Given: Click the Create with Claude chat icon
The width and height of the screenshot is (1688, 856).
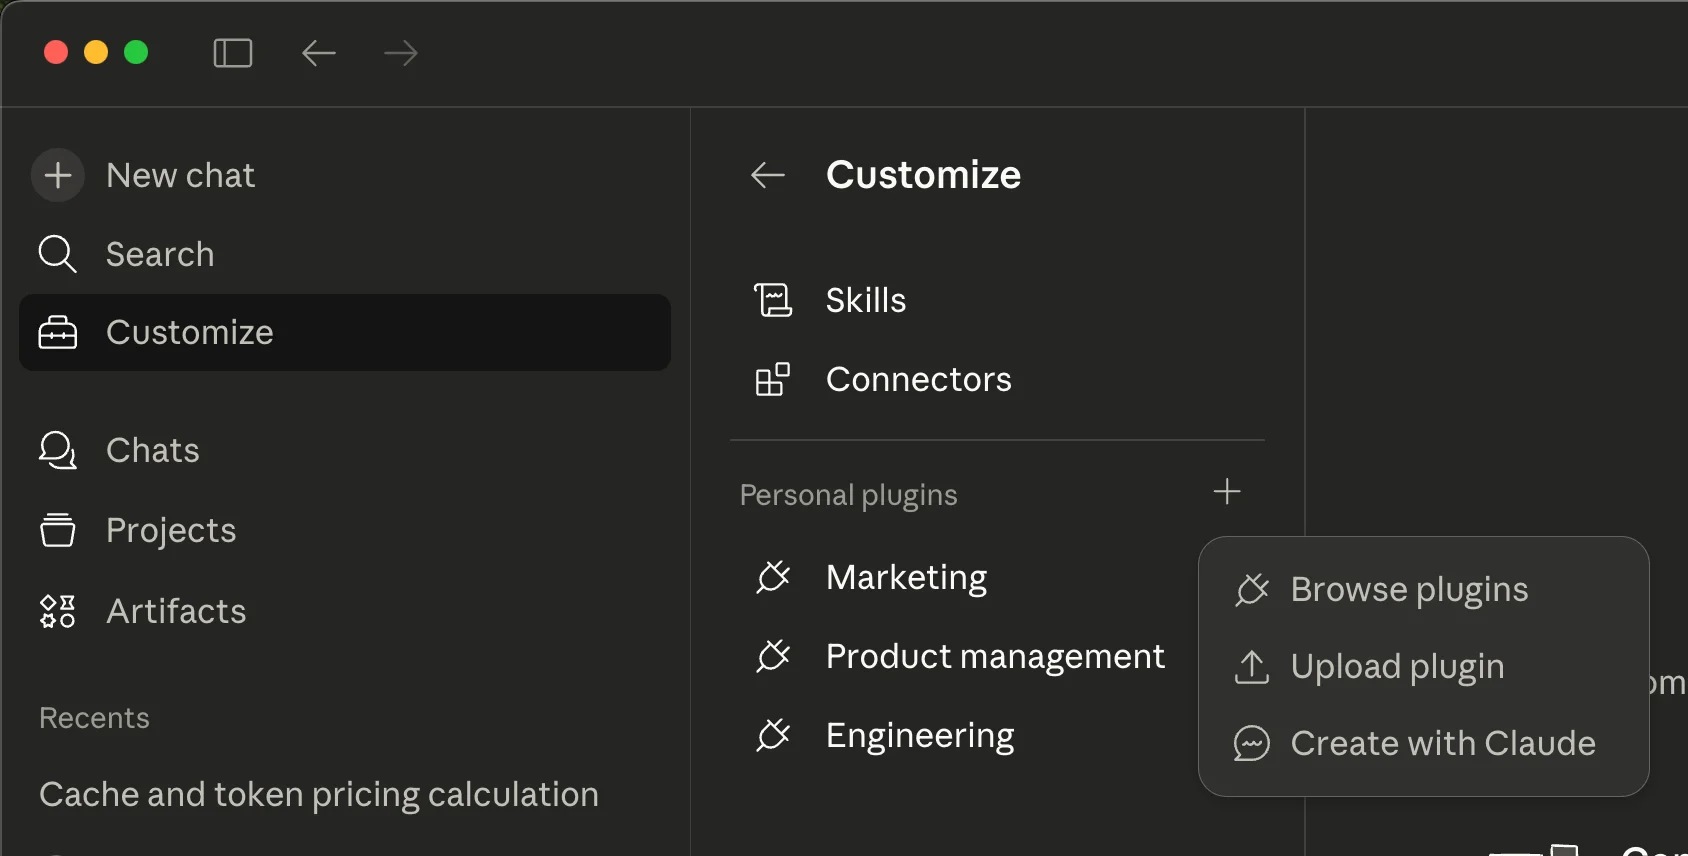Looking at the screenshot, I should [x=1252, y=743].
